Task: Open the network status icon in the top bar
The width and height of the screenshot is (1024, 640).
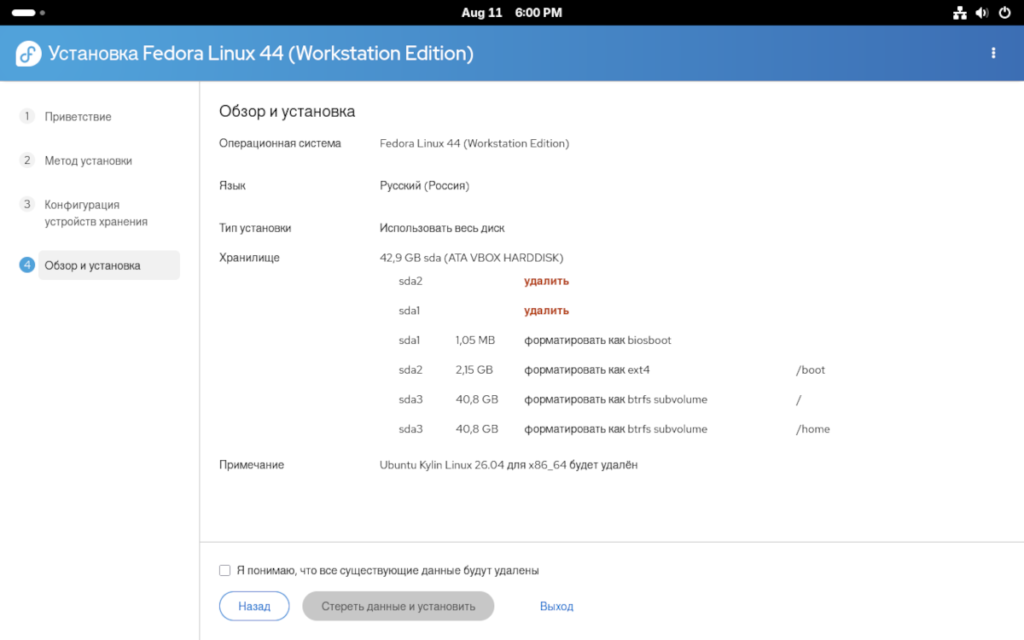Action: (x=959, y=12)
